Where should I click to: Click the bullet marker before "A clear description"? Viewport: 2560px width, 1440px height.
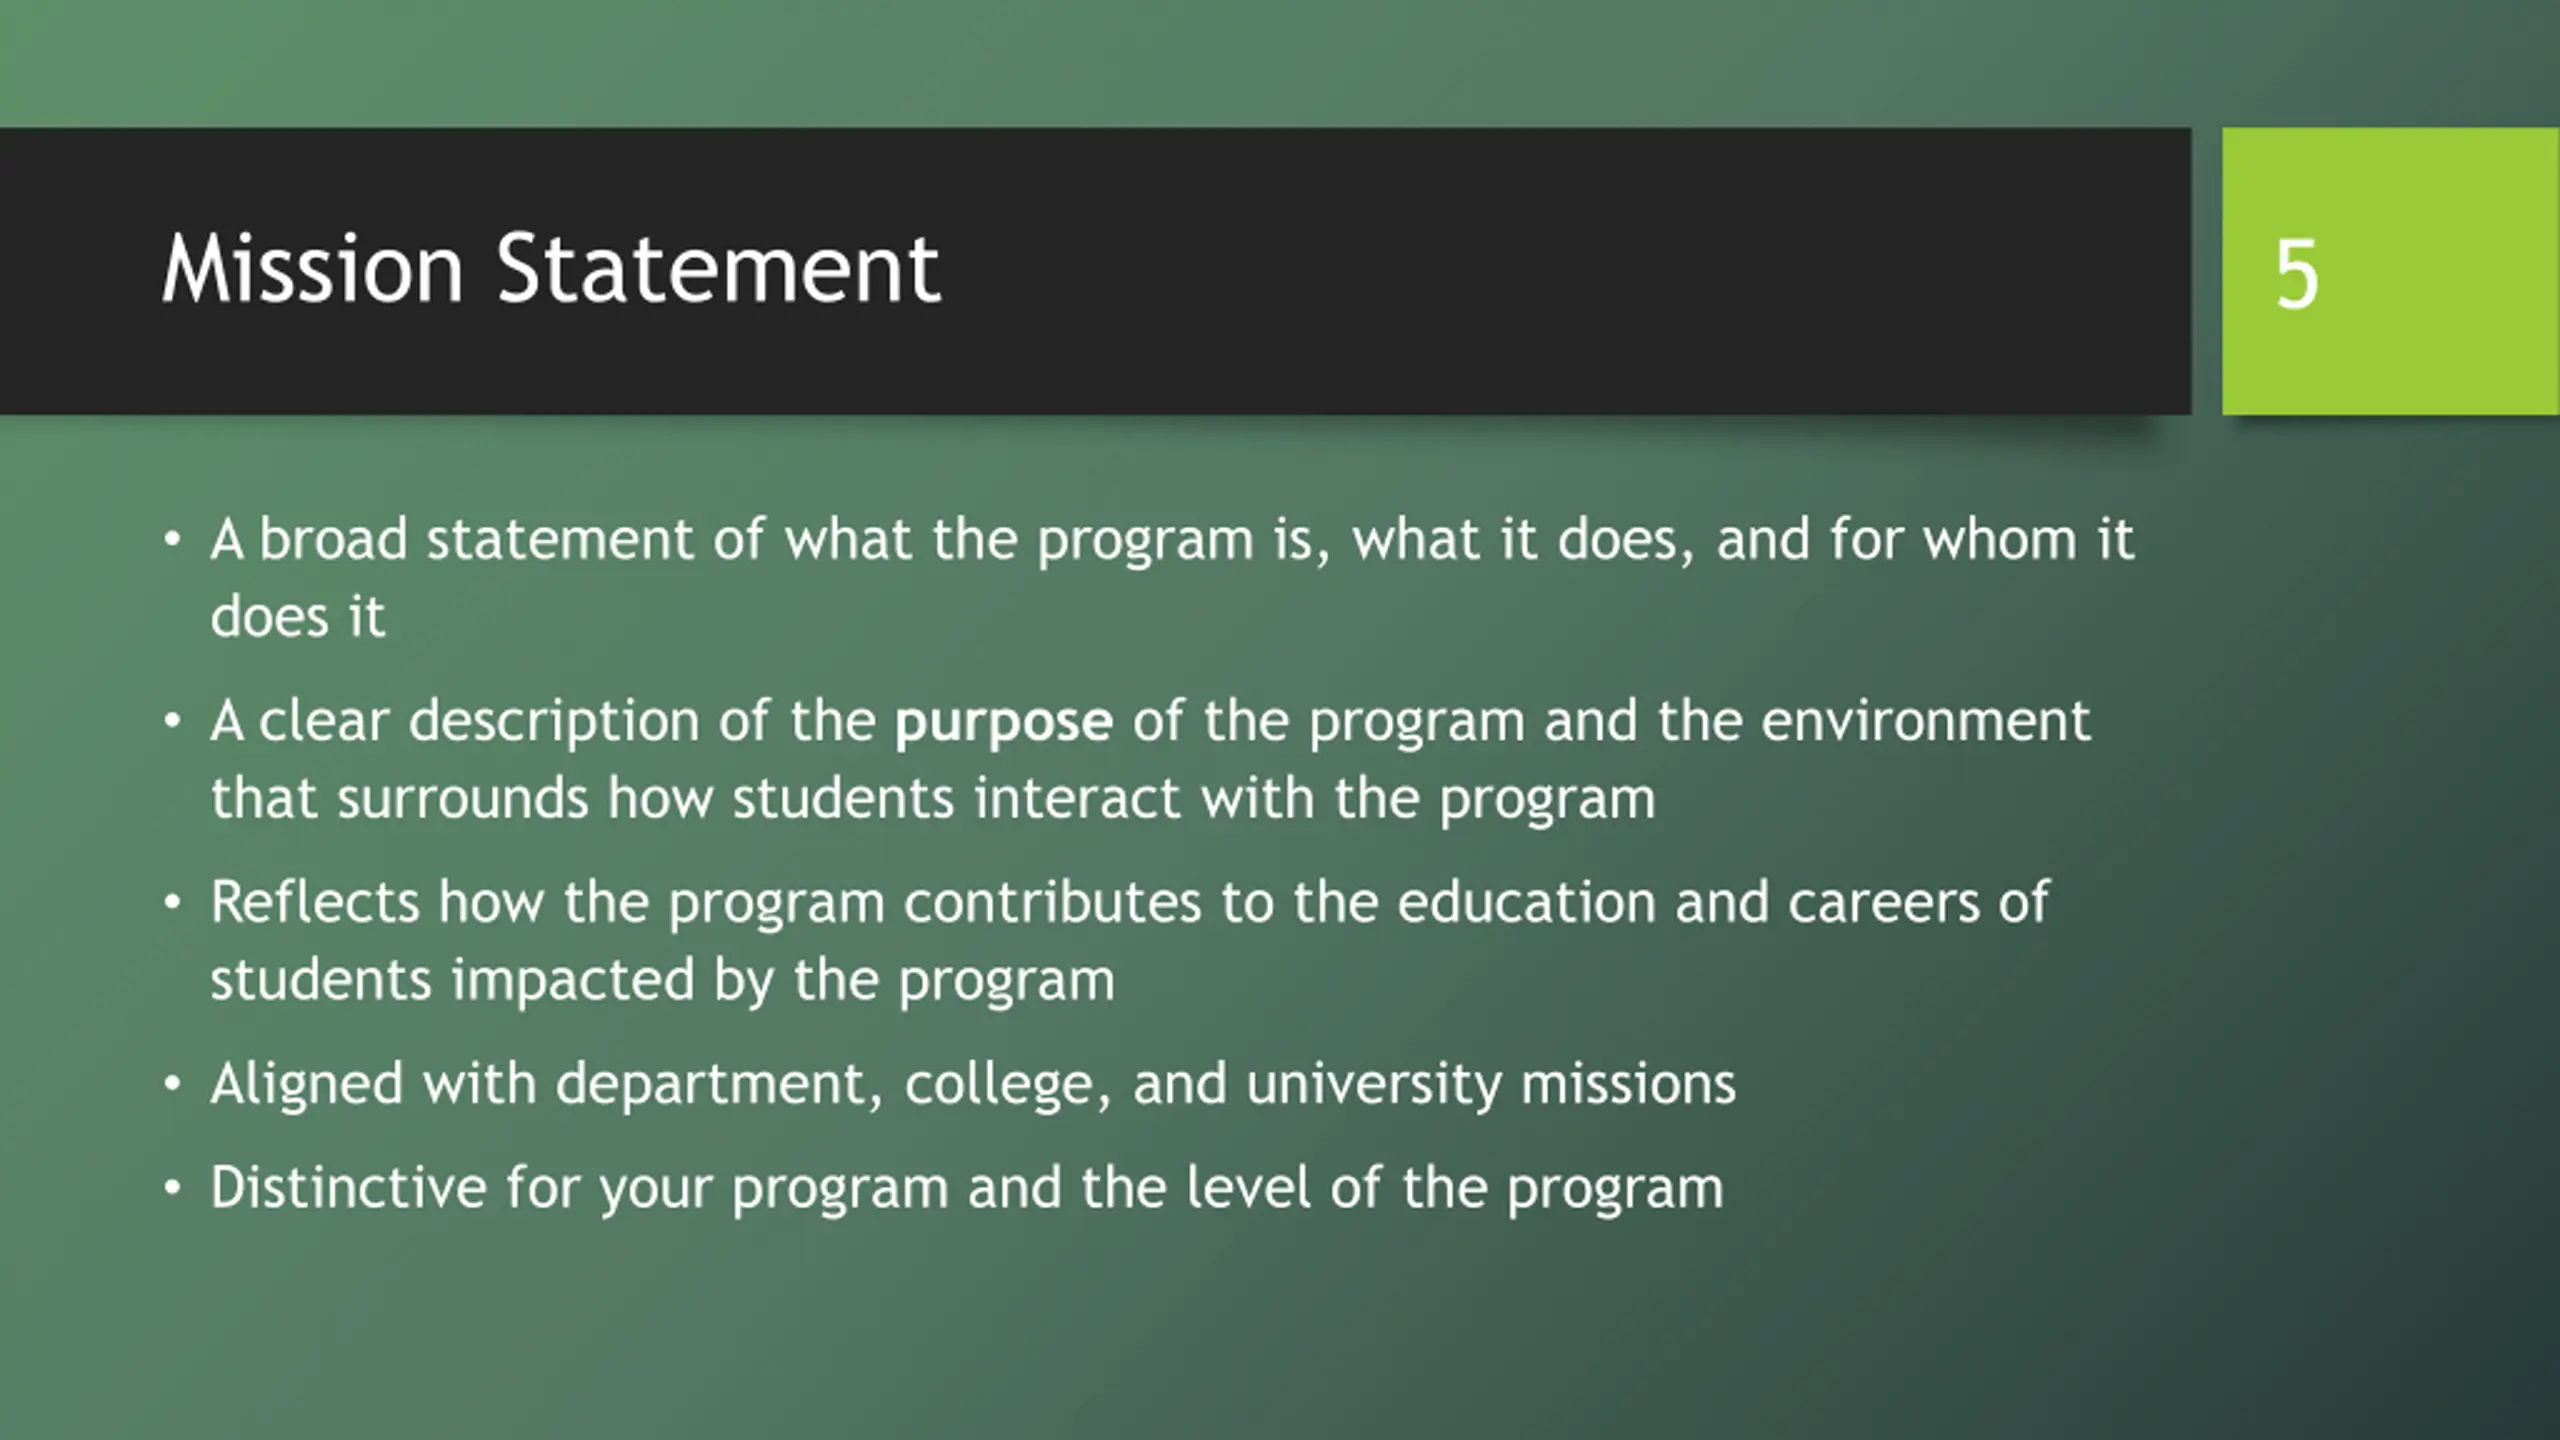[173, 721]
